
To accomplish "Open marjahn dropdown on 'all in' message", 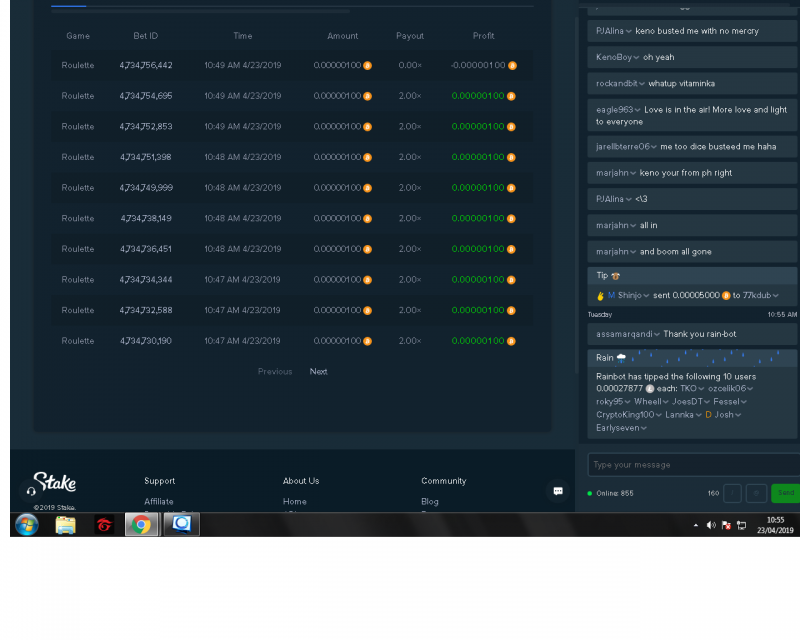I will pyautogui.click(x=633, y=226).
